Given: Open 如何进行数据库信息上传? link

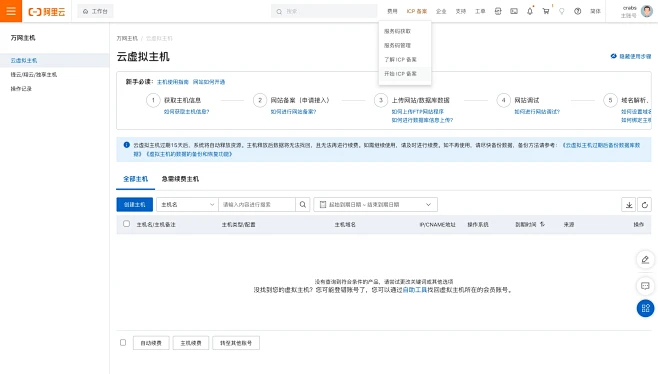Looking at the screenshot, I should (x=422, y=120).
